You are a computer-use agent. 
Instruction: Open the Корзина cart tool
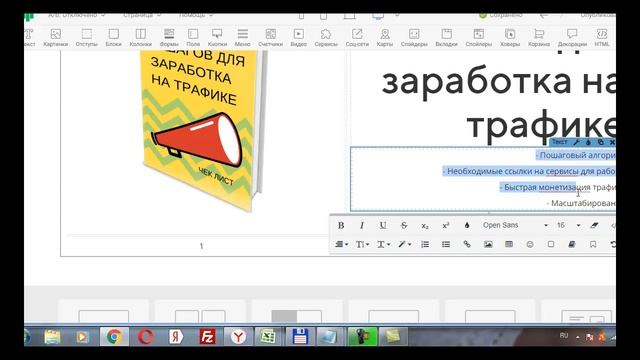click(x=539, y=37)
